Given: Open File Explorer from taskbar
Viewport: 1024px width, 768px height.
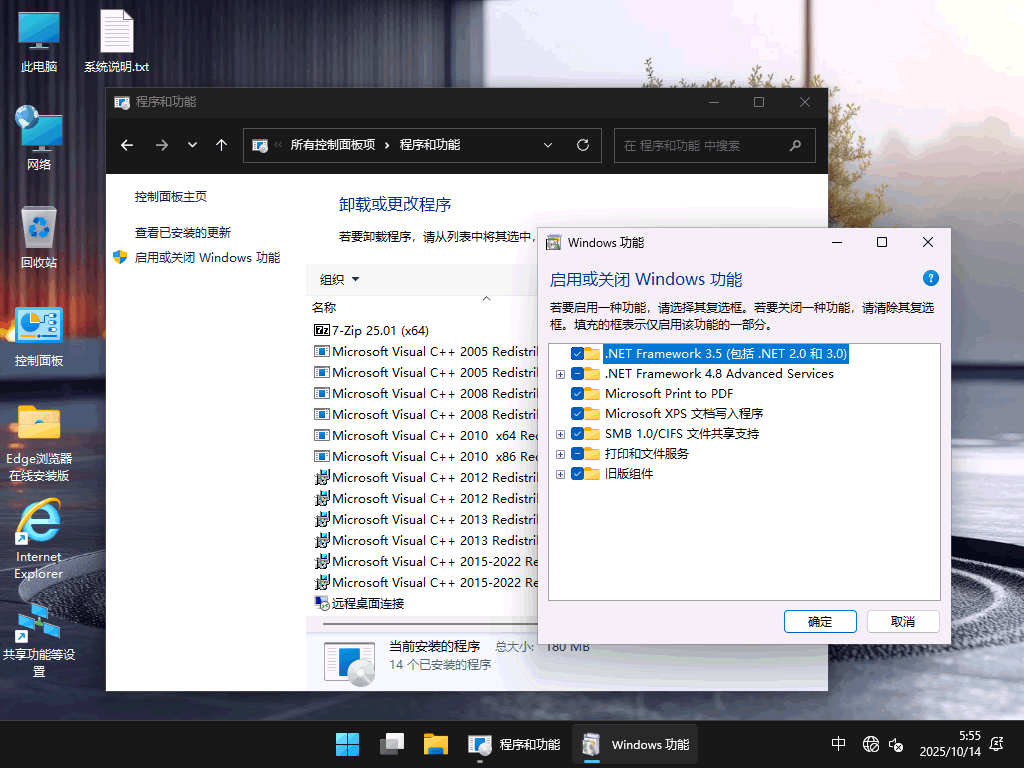Looking at the screenshot, I should [x=436, y=744].
